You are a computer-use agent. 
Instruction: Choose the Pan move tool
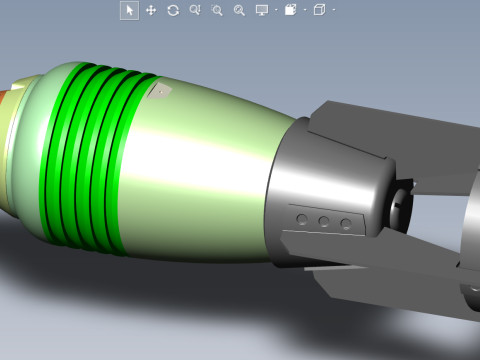(x=151, y=10)
